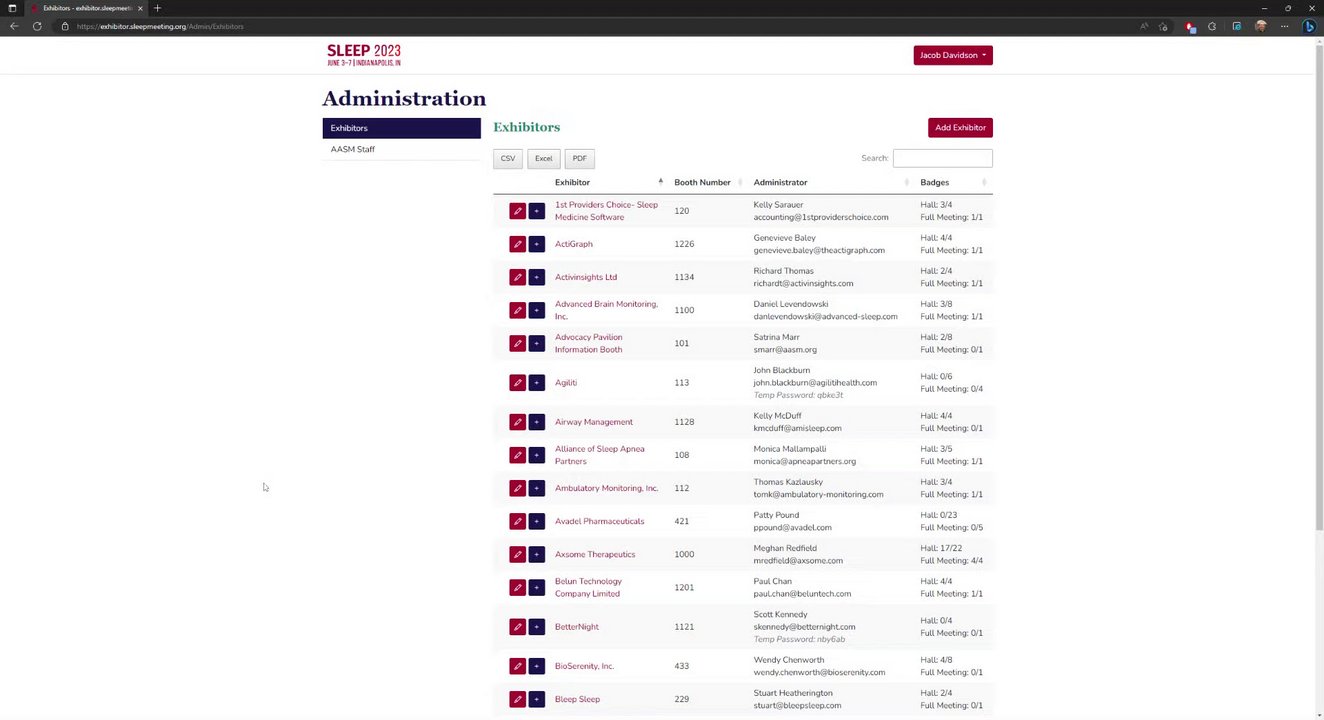This screenshot has width=1324, height=720.
Task: Sort the table by Administrator column
Action: 780,182
